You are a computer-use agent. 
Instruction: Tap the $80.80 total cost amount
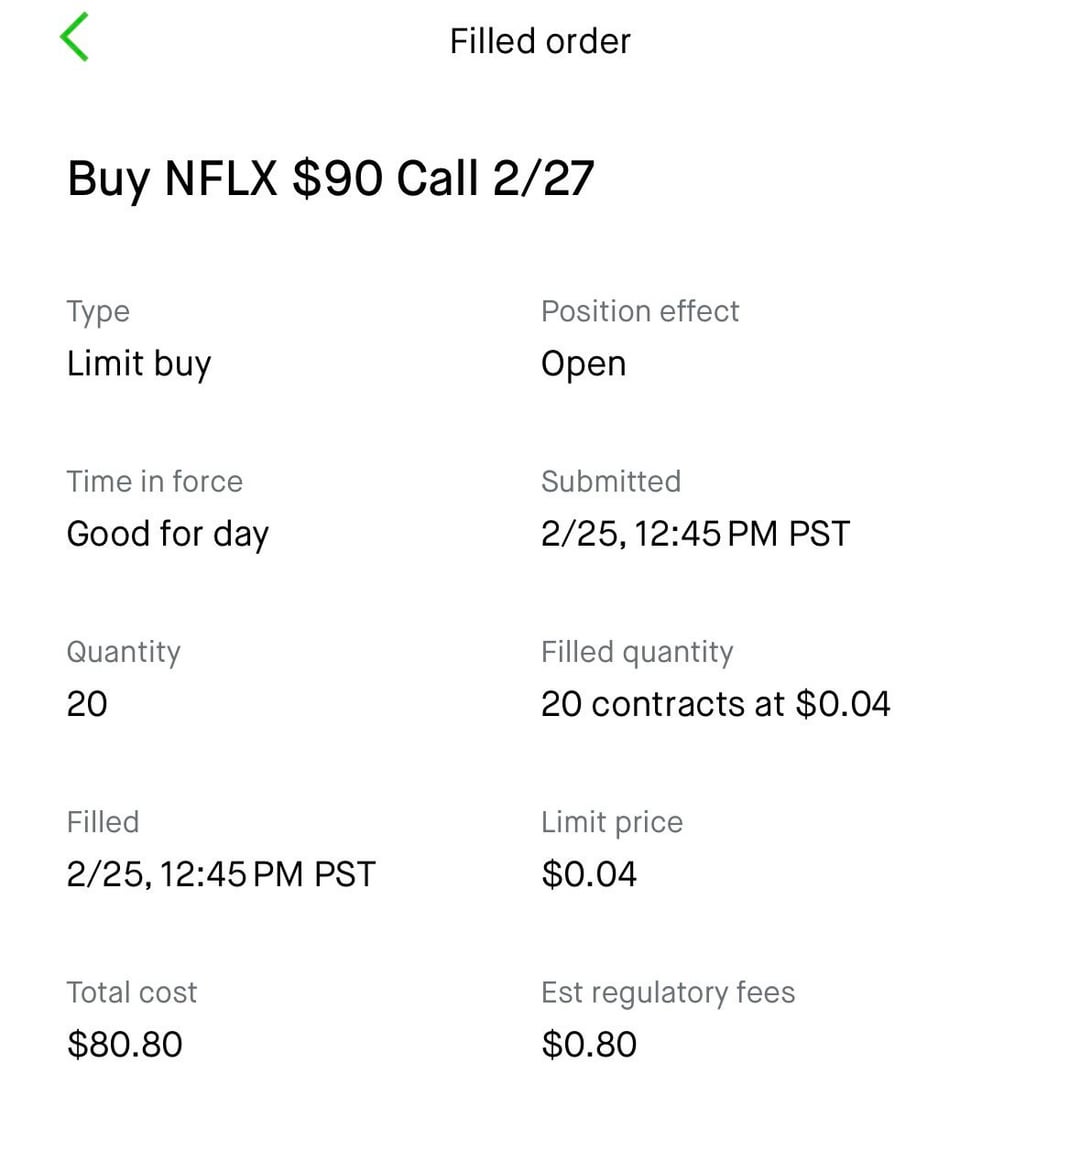[125, 1044]
